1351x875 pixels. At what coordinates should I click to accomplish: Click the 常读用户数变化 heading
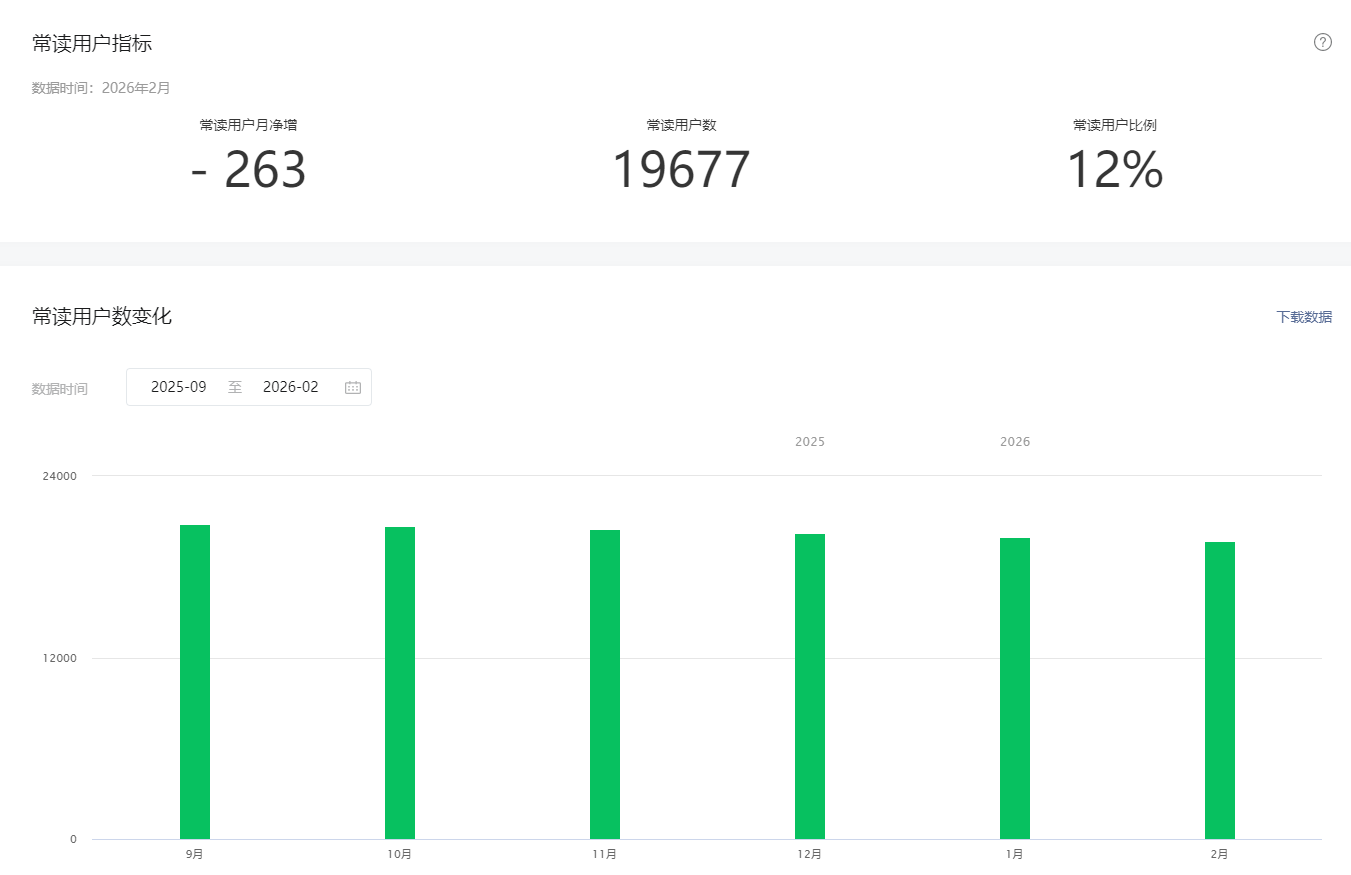(102, 317)
